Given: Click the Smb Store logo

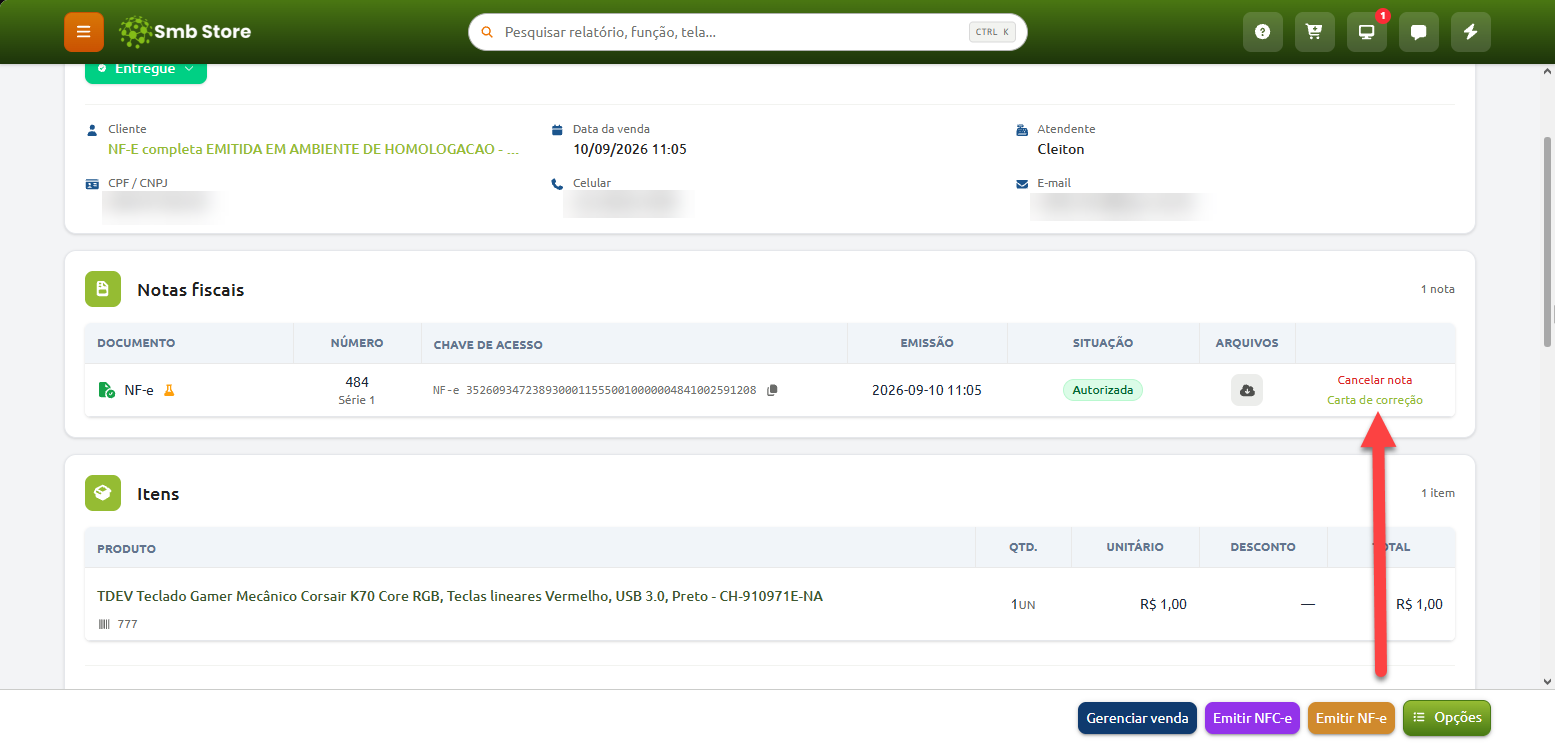Looking at the screenshot, I should pos(184,32).
